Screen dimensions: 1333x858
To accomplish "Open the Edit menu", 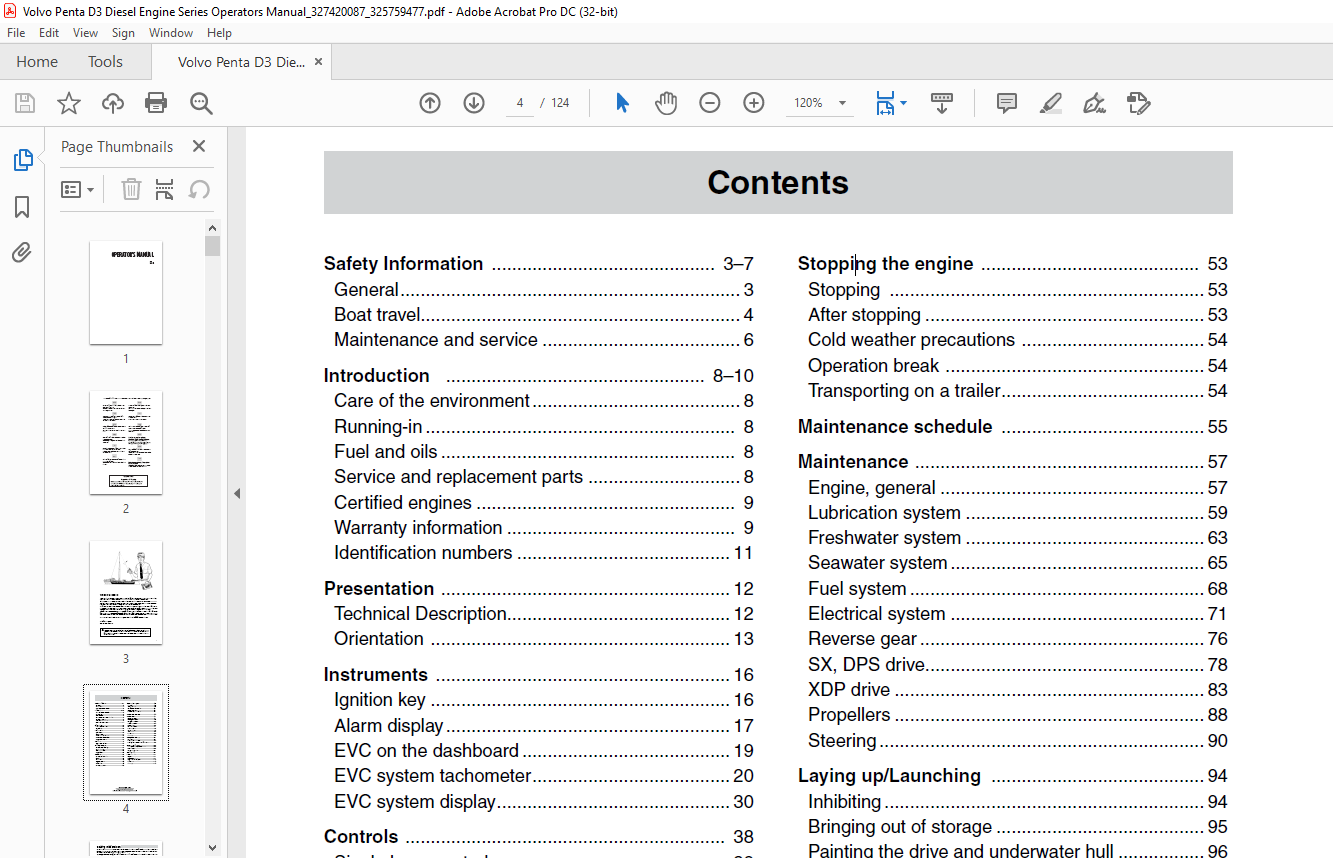I will point(49,33).
